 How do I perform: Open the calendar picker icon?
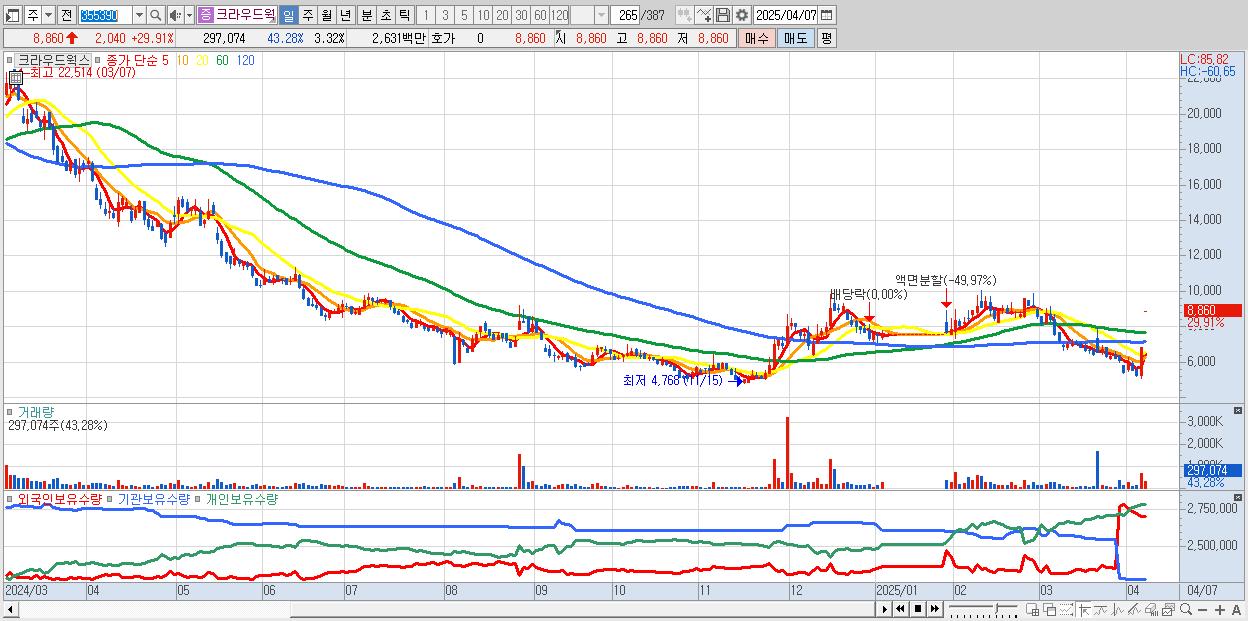pos(827,15)
